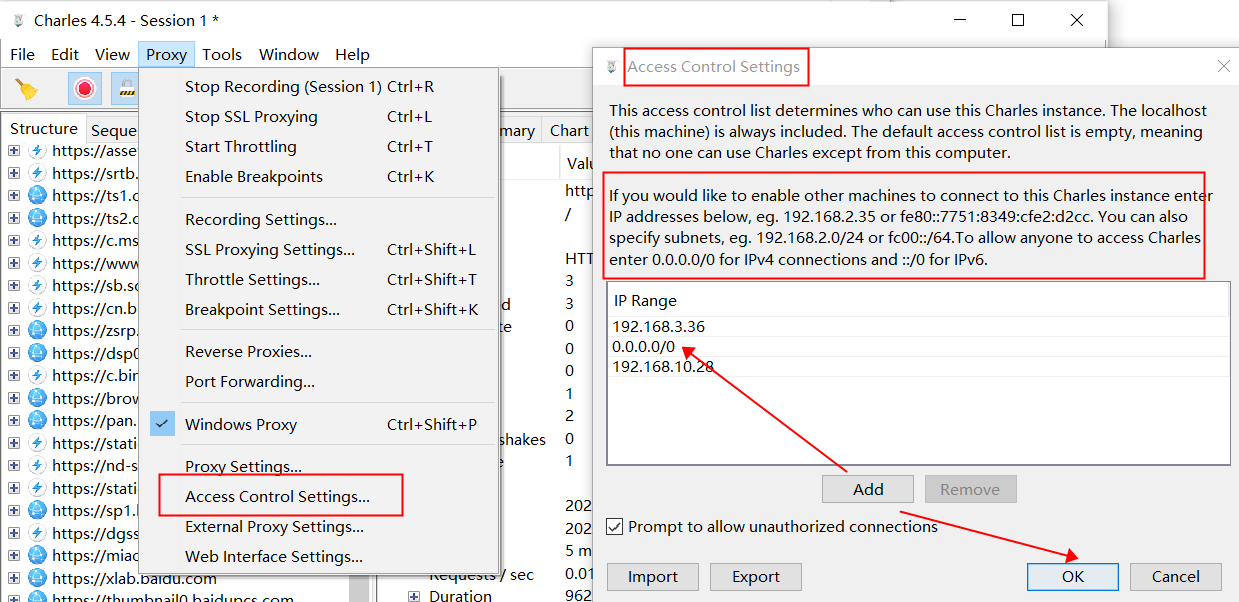The image size is (1239, 602).
Task: Open SSL Proxying Settings... menu entry
Action: click(270, 249)
